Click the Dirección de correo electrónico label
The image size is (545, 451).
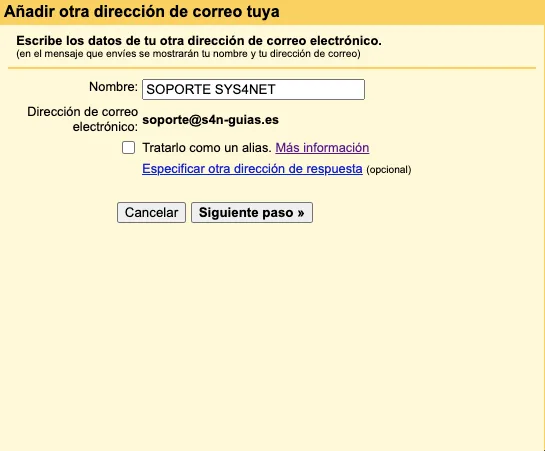point(83,119)
